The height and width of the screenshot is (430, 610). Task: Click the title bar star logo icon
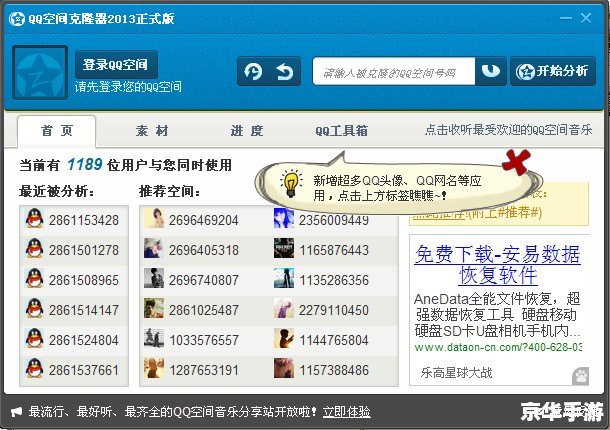tap(17, 18)
